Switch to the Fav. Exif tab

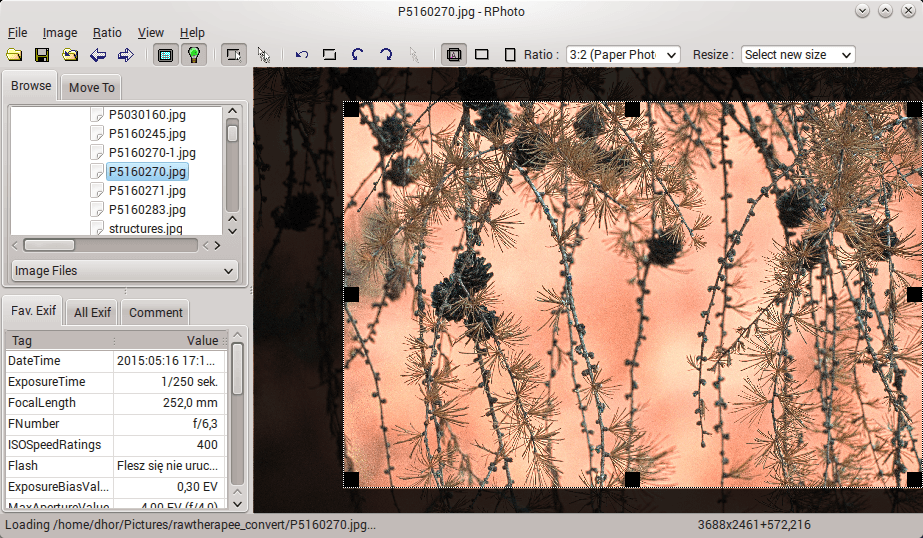(33, 311)
